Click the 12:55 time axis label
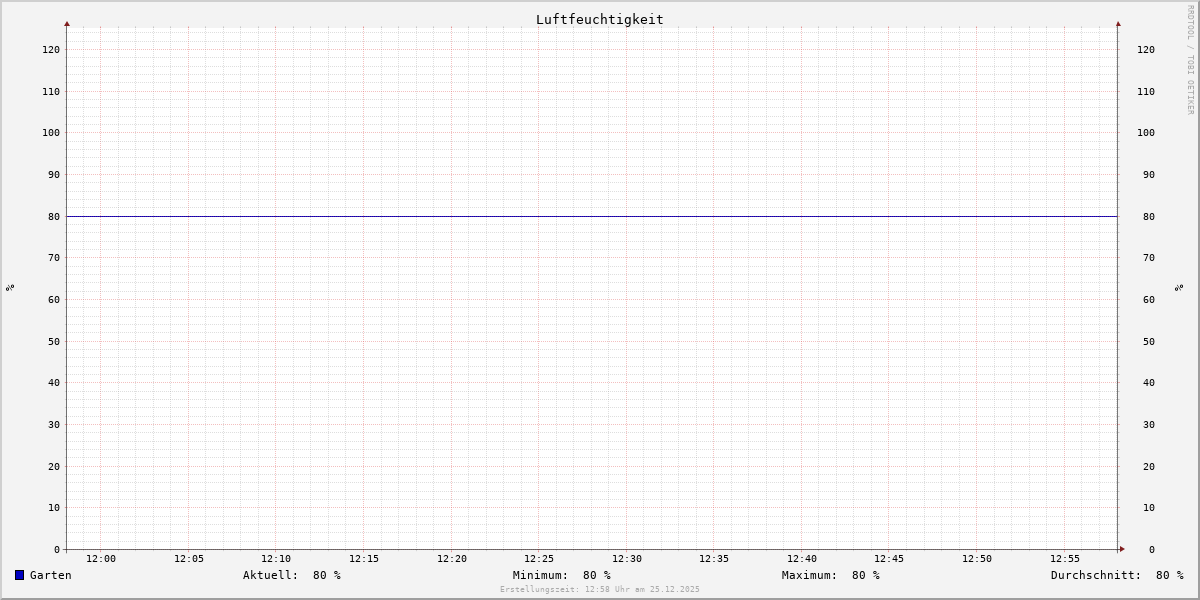1200x600 pixels. click(1065, 558)
